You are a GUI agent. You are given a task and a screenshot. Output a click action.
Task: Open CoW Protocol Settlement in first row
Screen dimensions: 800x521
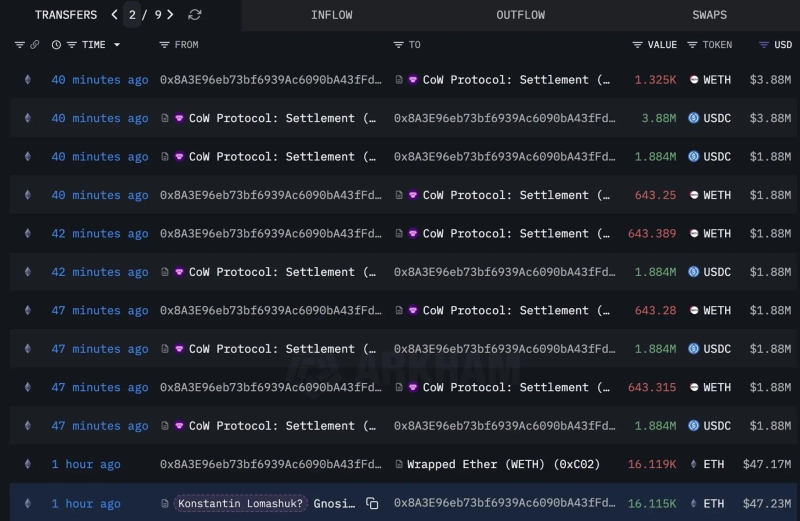click(x=515, y=80)
